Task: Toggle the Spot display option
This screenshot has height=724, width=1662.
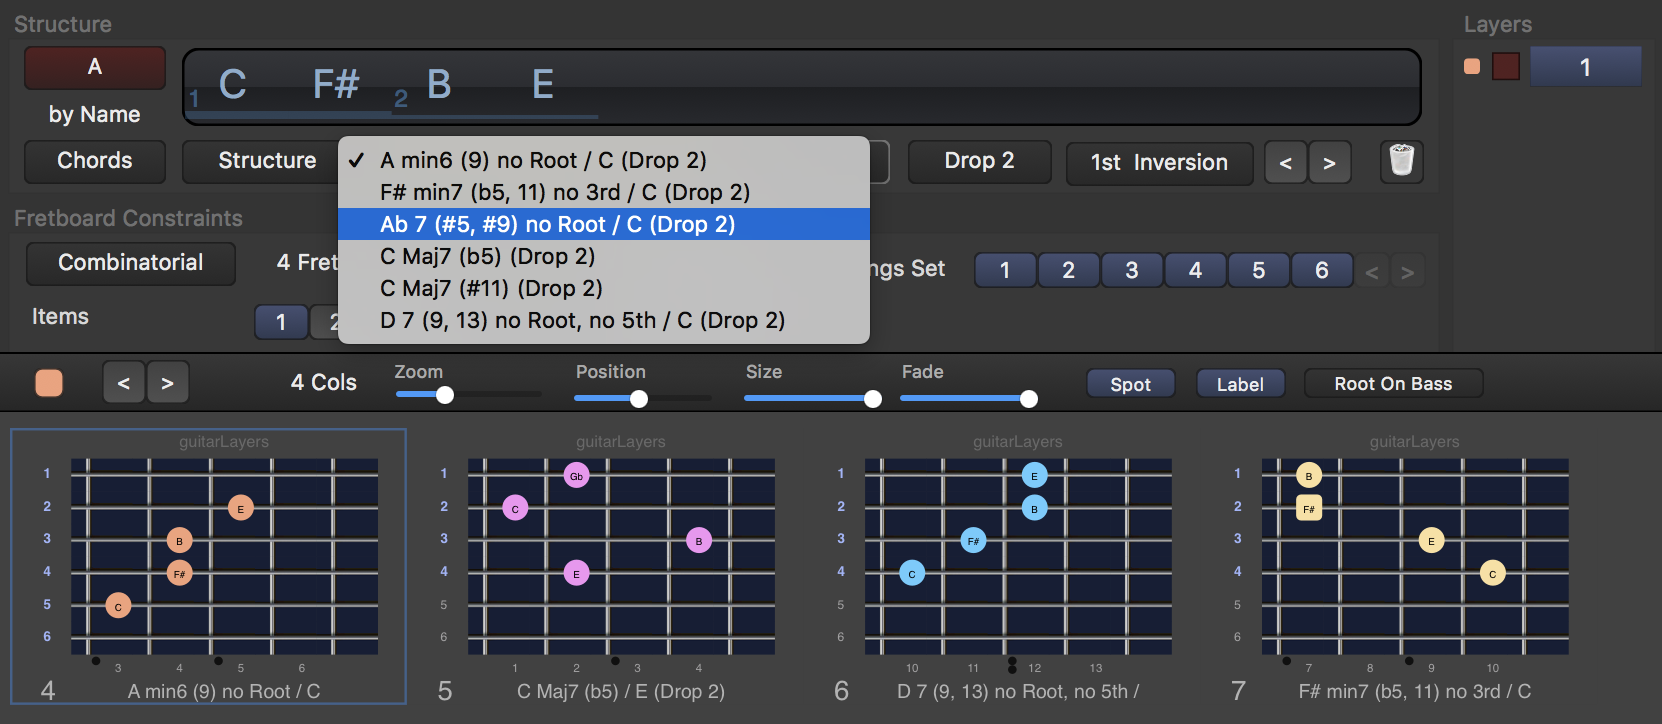Action: pos(1130,384)
